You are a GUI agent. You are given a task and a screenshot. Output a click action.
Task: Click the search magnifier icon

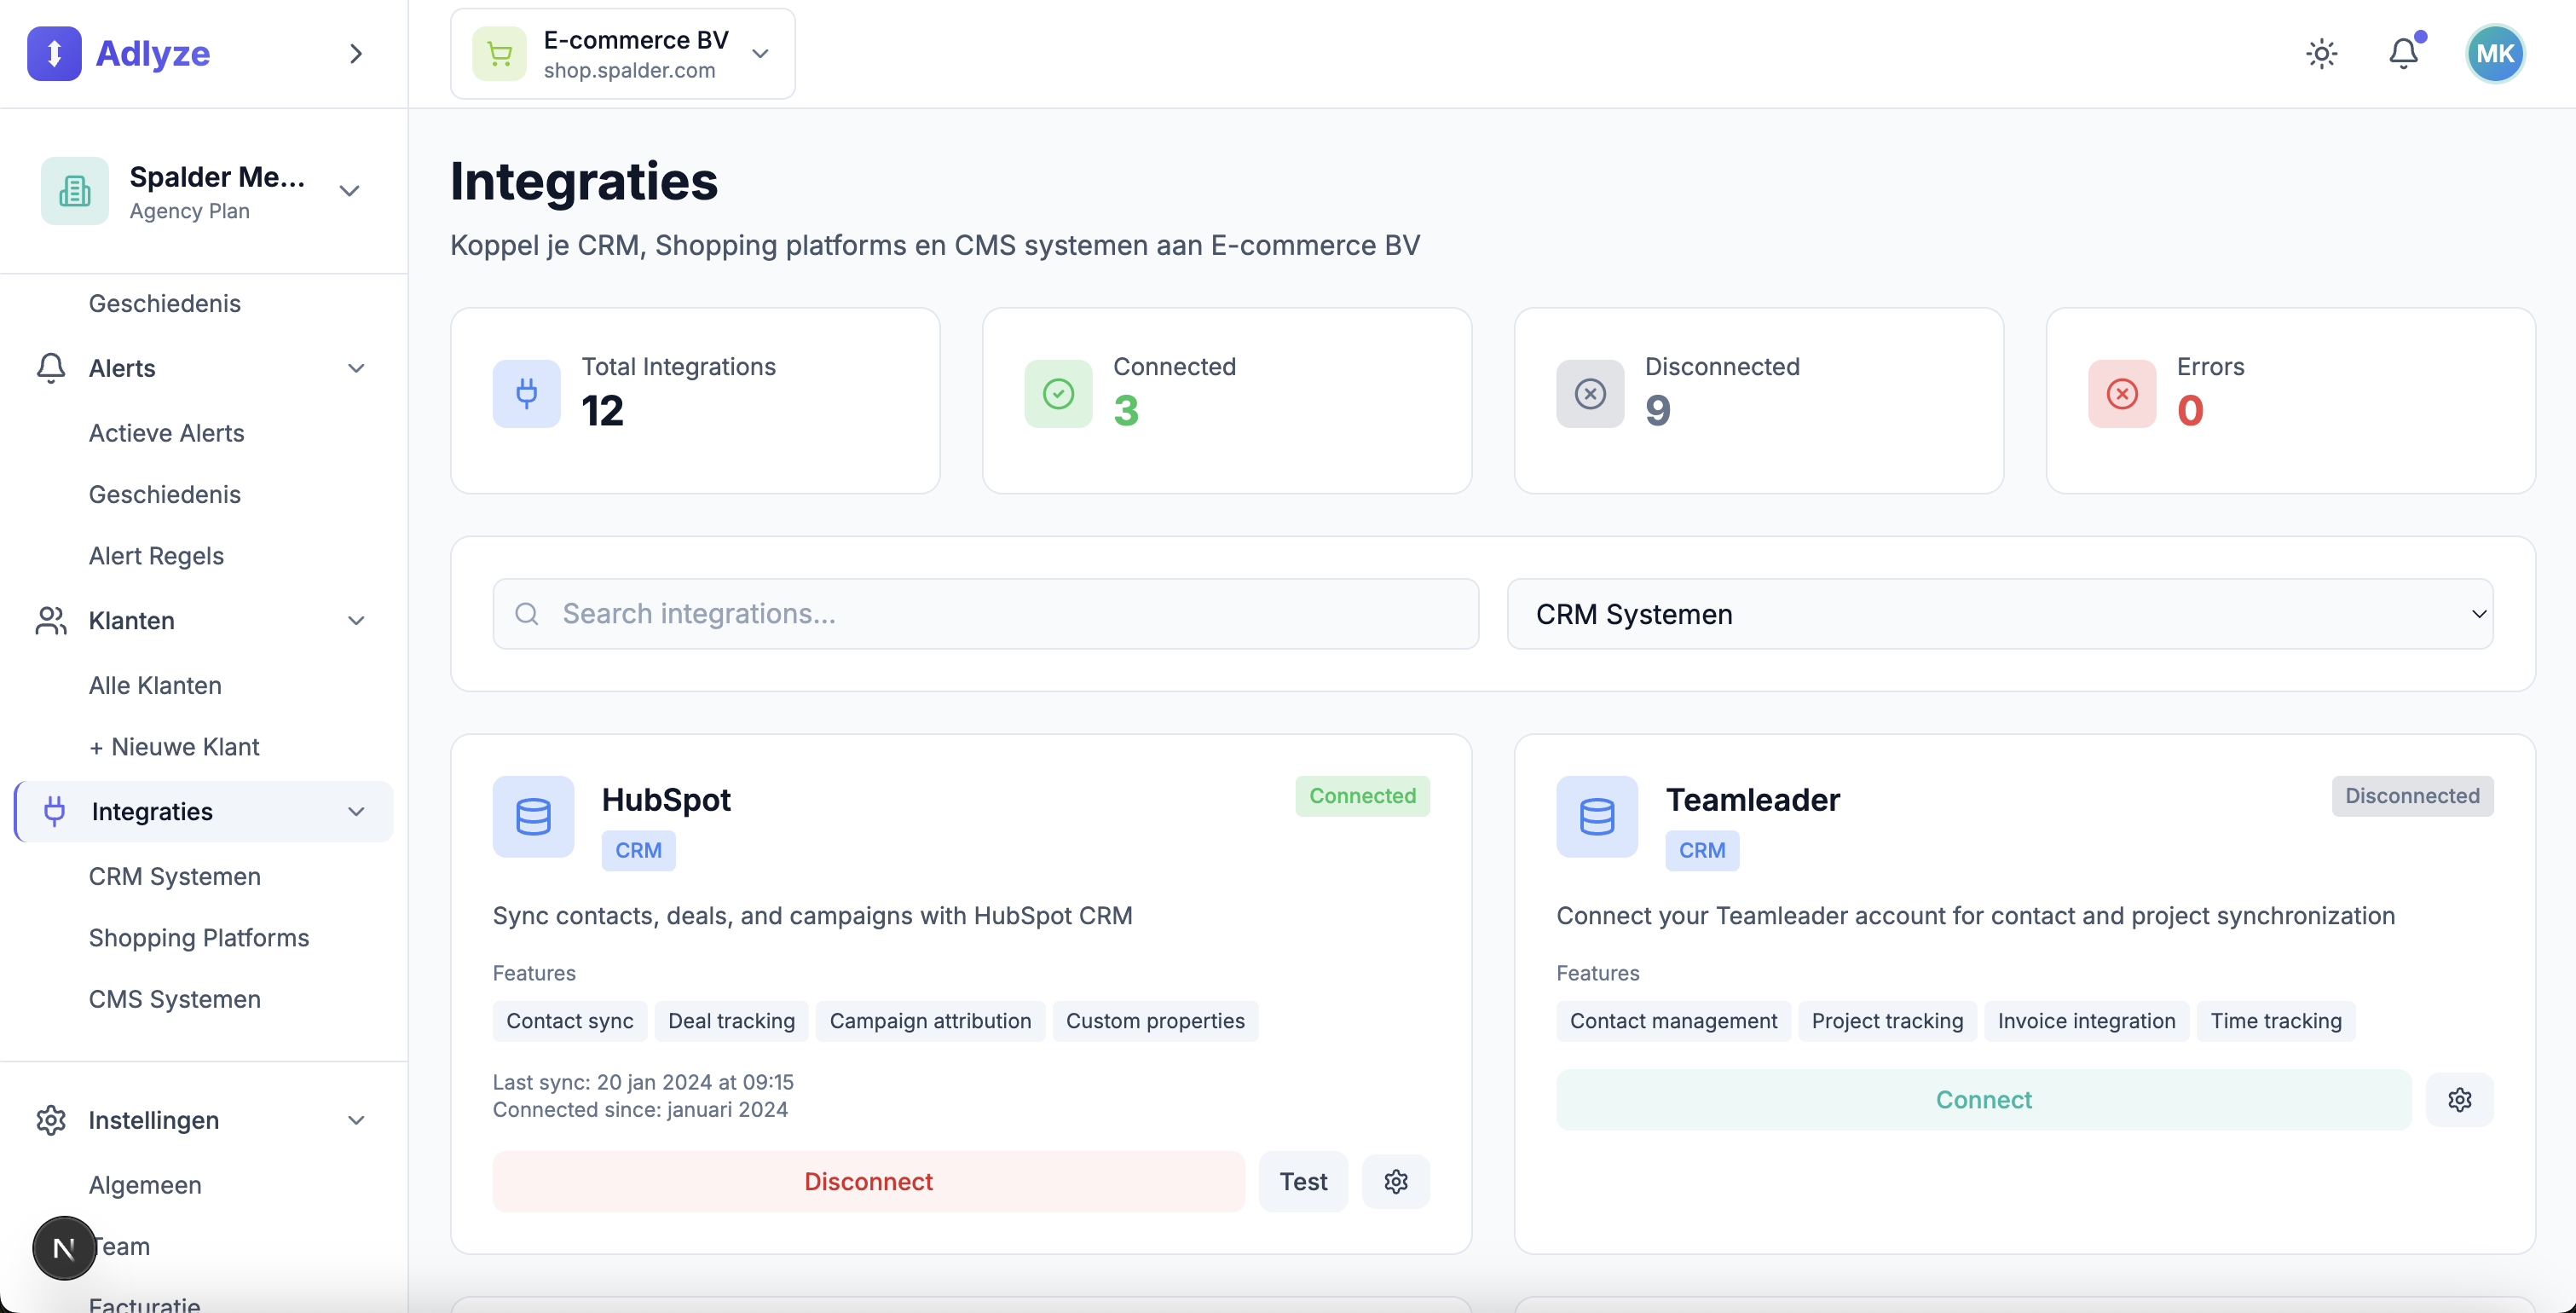point(527,613)
